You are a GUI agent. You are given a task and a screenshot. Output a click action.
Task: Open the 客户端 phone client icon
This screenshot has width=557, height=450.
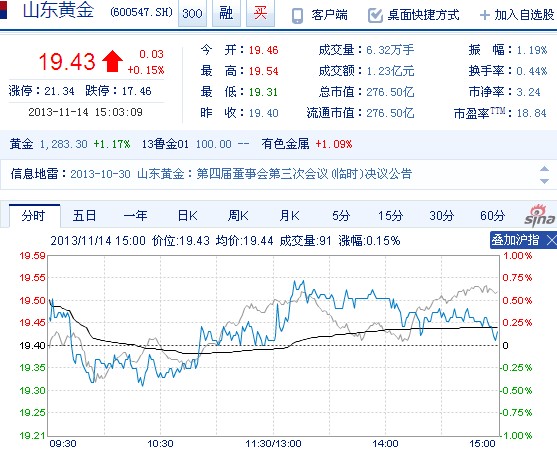tap(297, 16)
